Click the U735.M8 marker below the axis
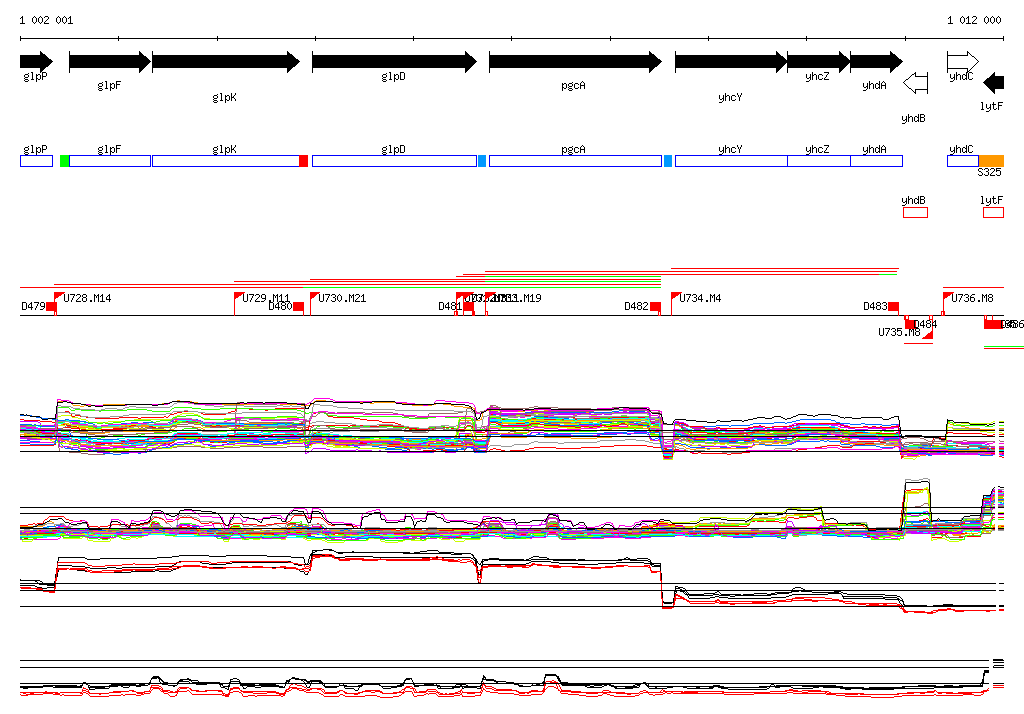The height and width of the screenshot is (714, 1024). 928,334
